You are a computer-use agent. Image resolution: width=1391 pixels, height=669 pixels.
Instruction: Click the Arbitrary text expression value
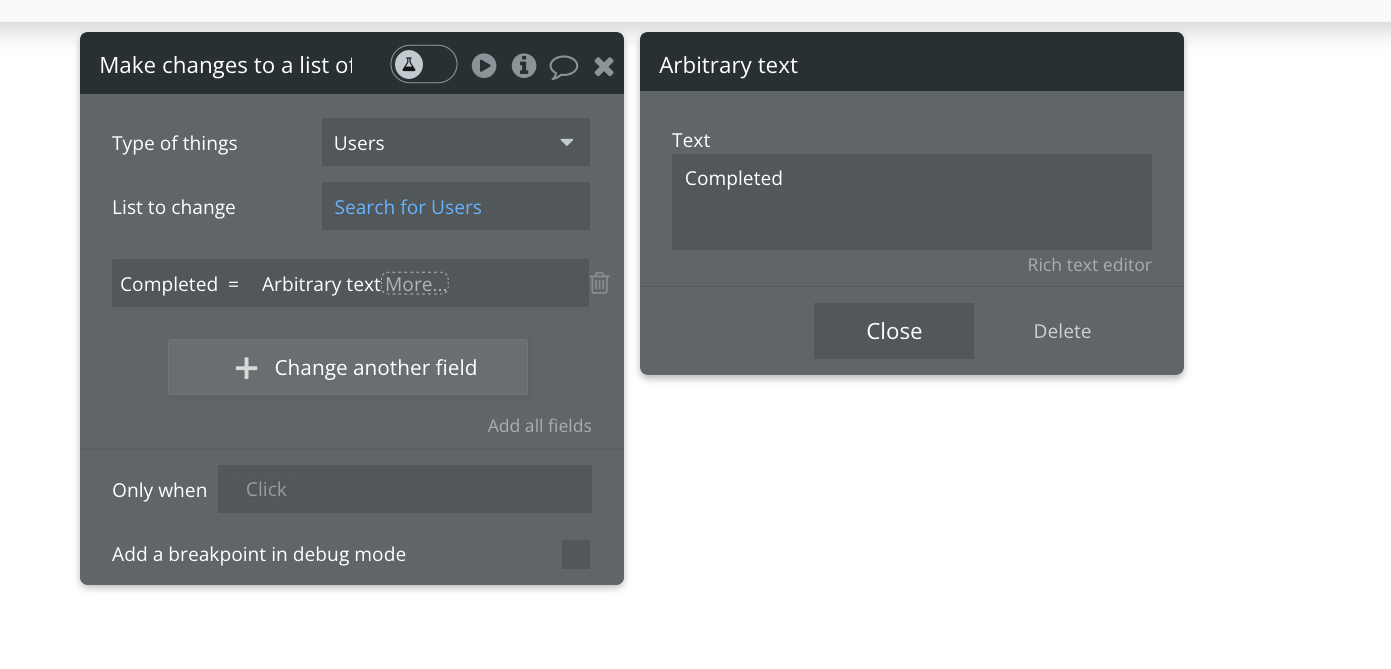click(x=321, y=284)
